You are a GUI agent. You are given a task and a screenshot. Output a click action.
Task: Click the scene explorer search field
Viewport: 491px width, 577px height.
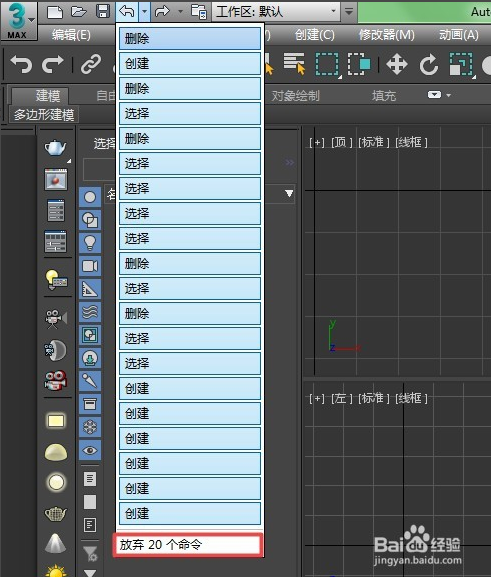[x=99, y=169]
